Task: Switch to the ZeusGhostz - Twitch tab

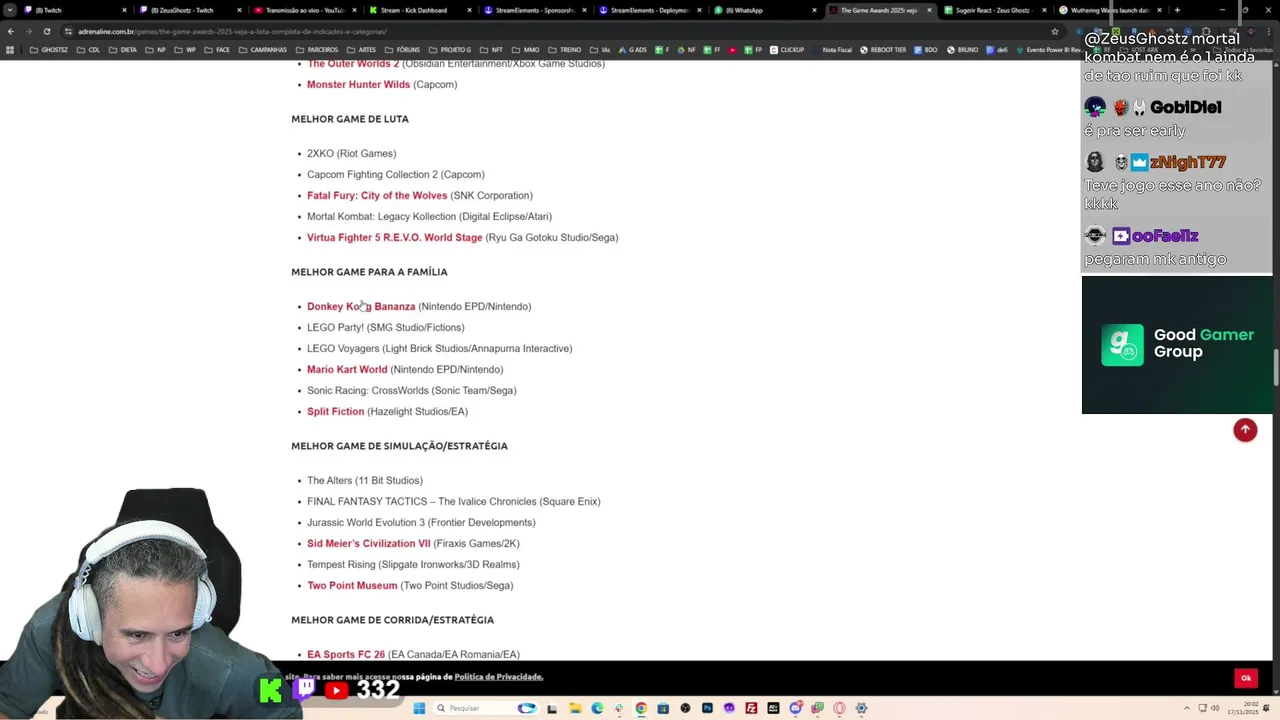Action: coord(190,10)
